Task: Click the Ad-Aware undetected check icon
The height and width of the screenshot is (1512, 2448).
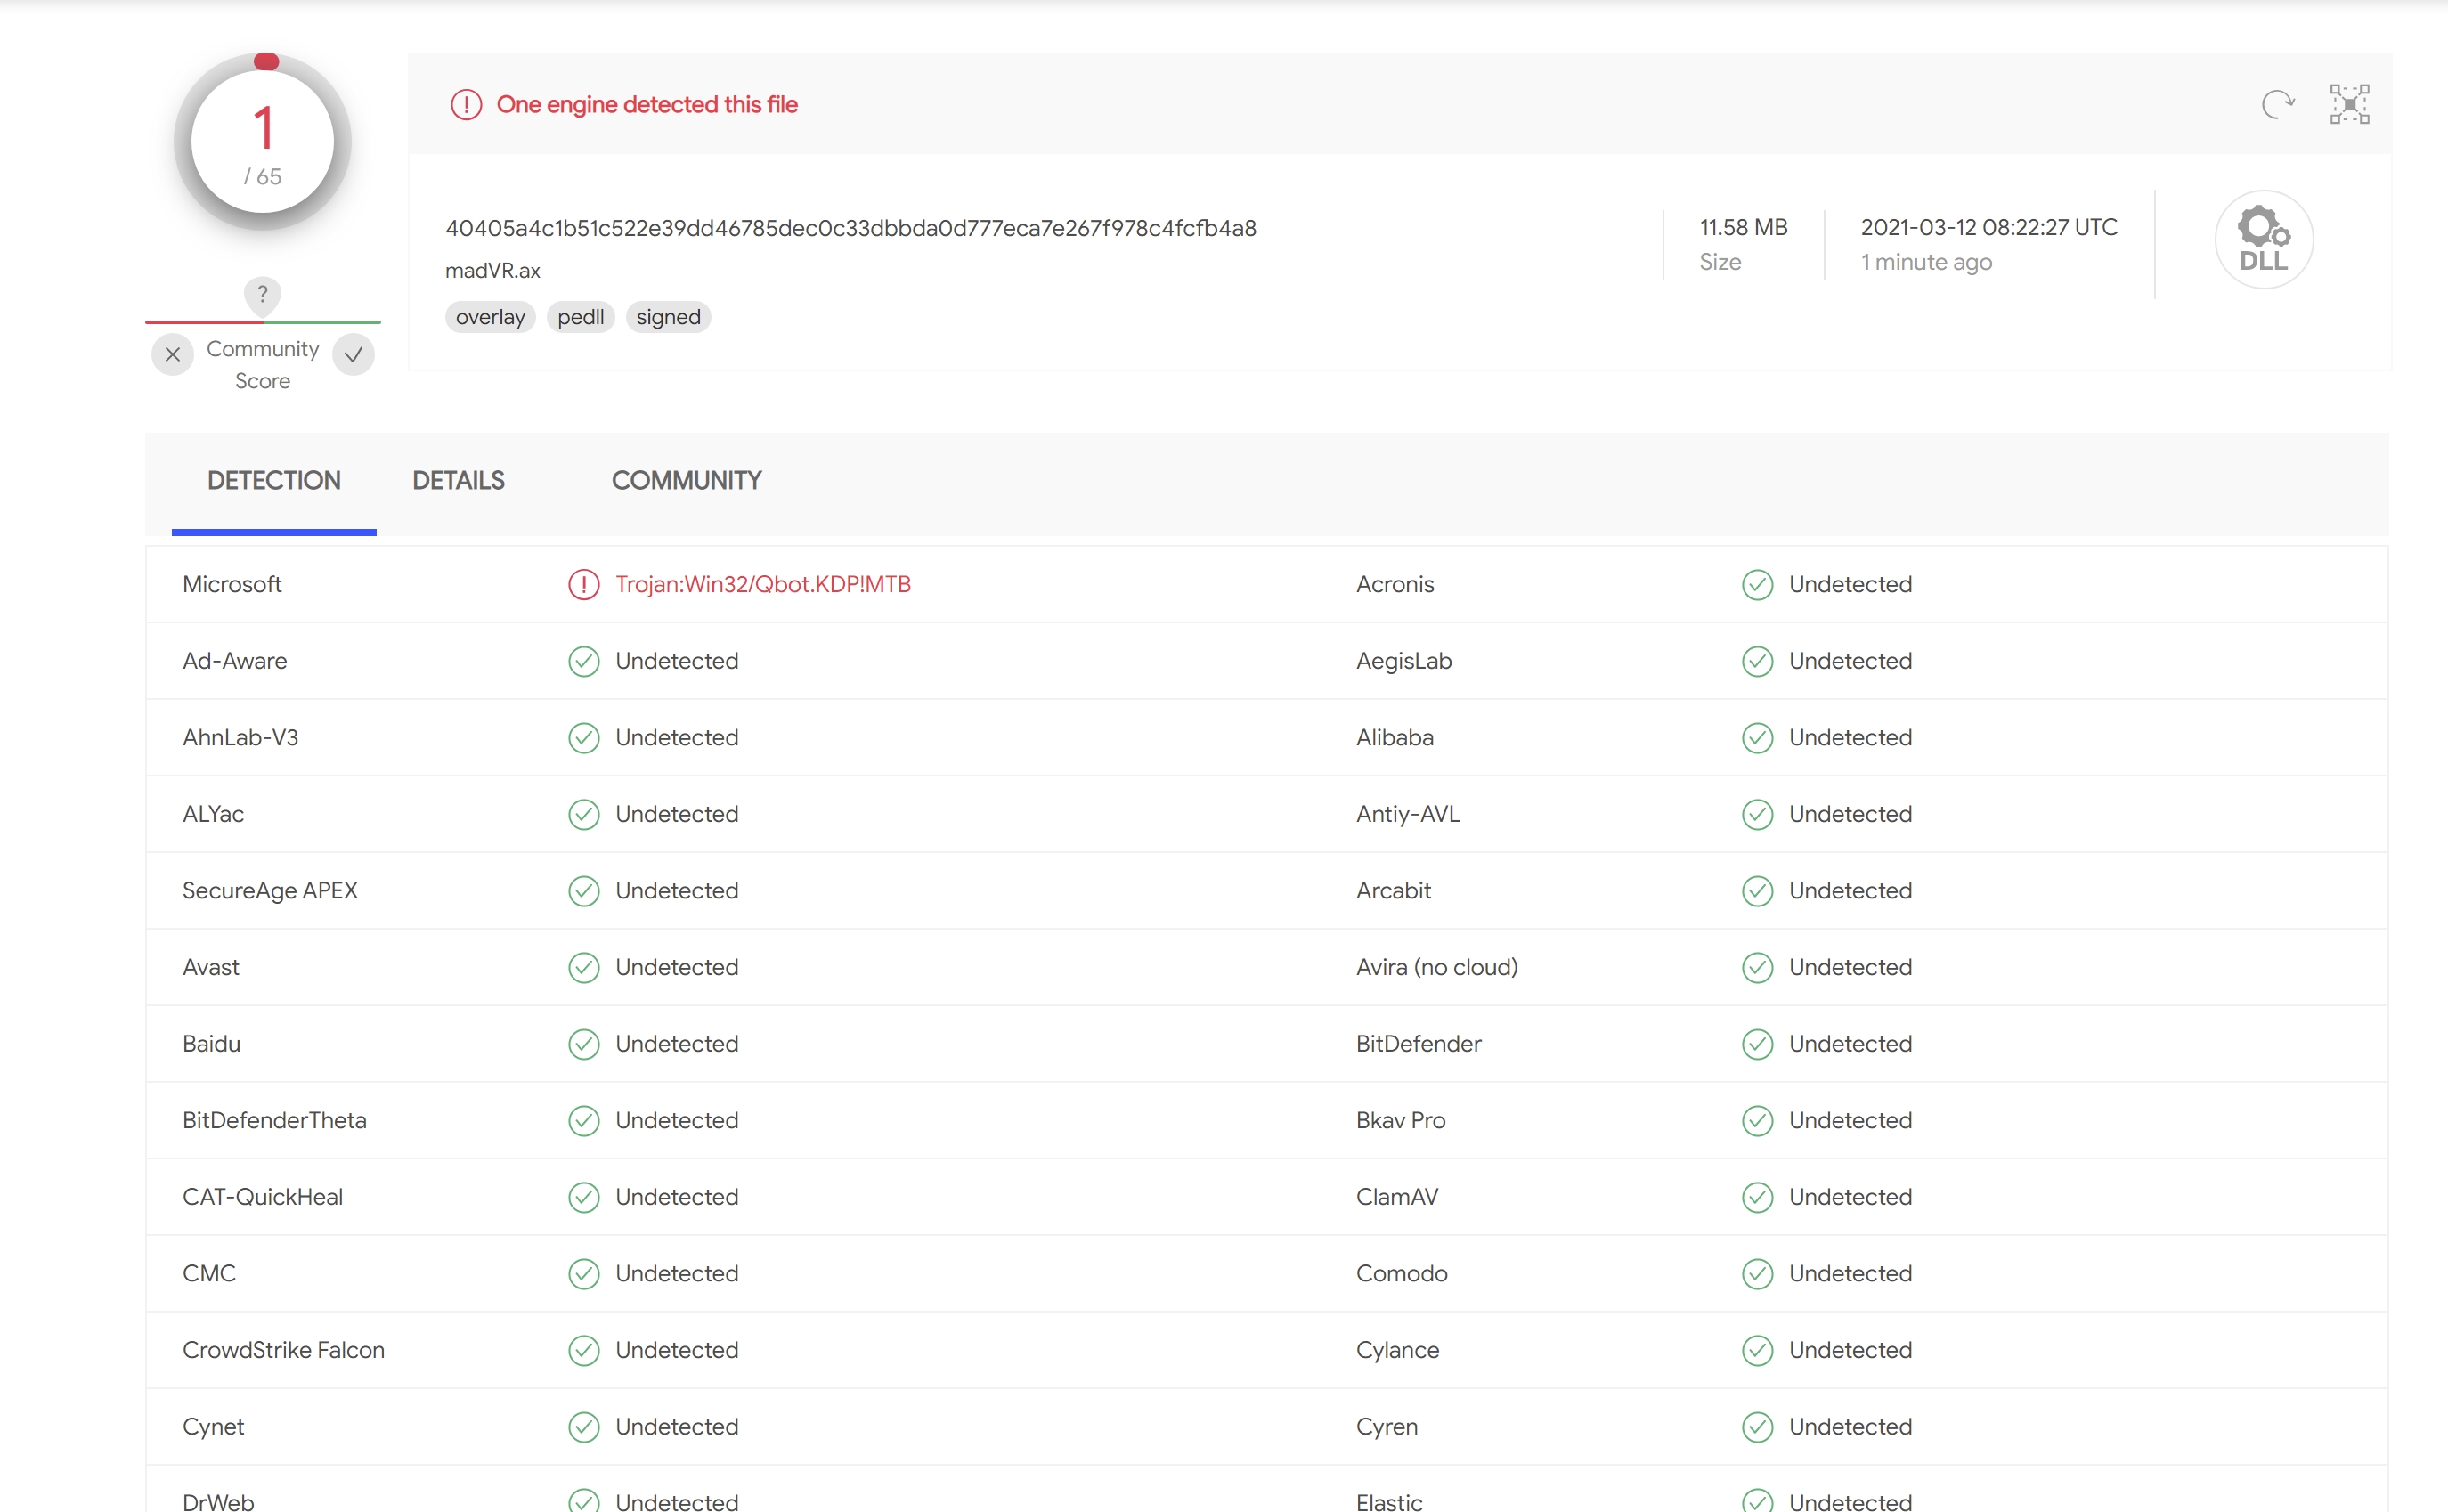Action: click(584, 661)
